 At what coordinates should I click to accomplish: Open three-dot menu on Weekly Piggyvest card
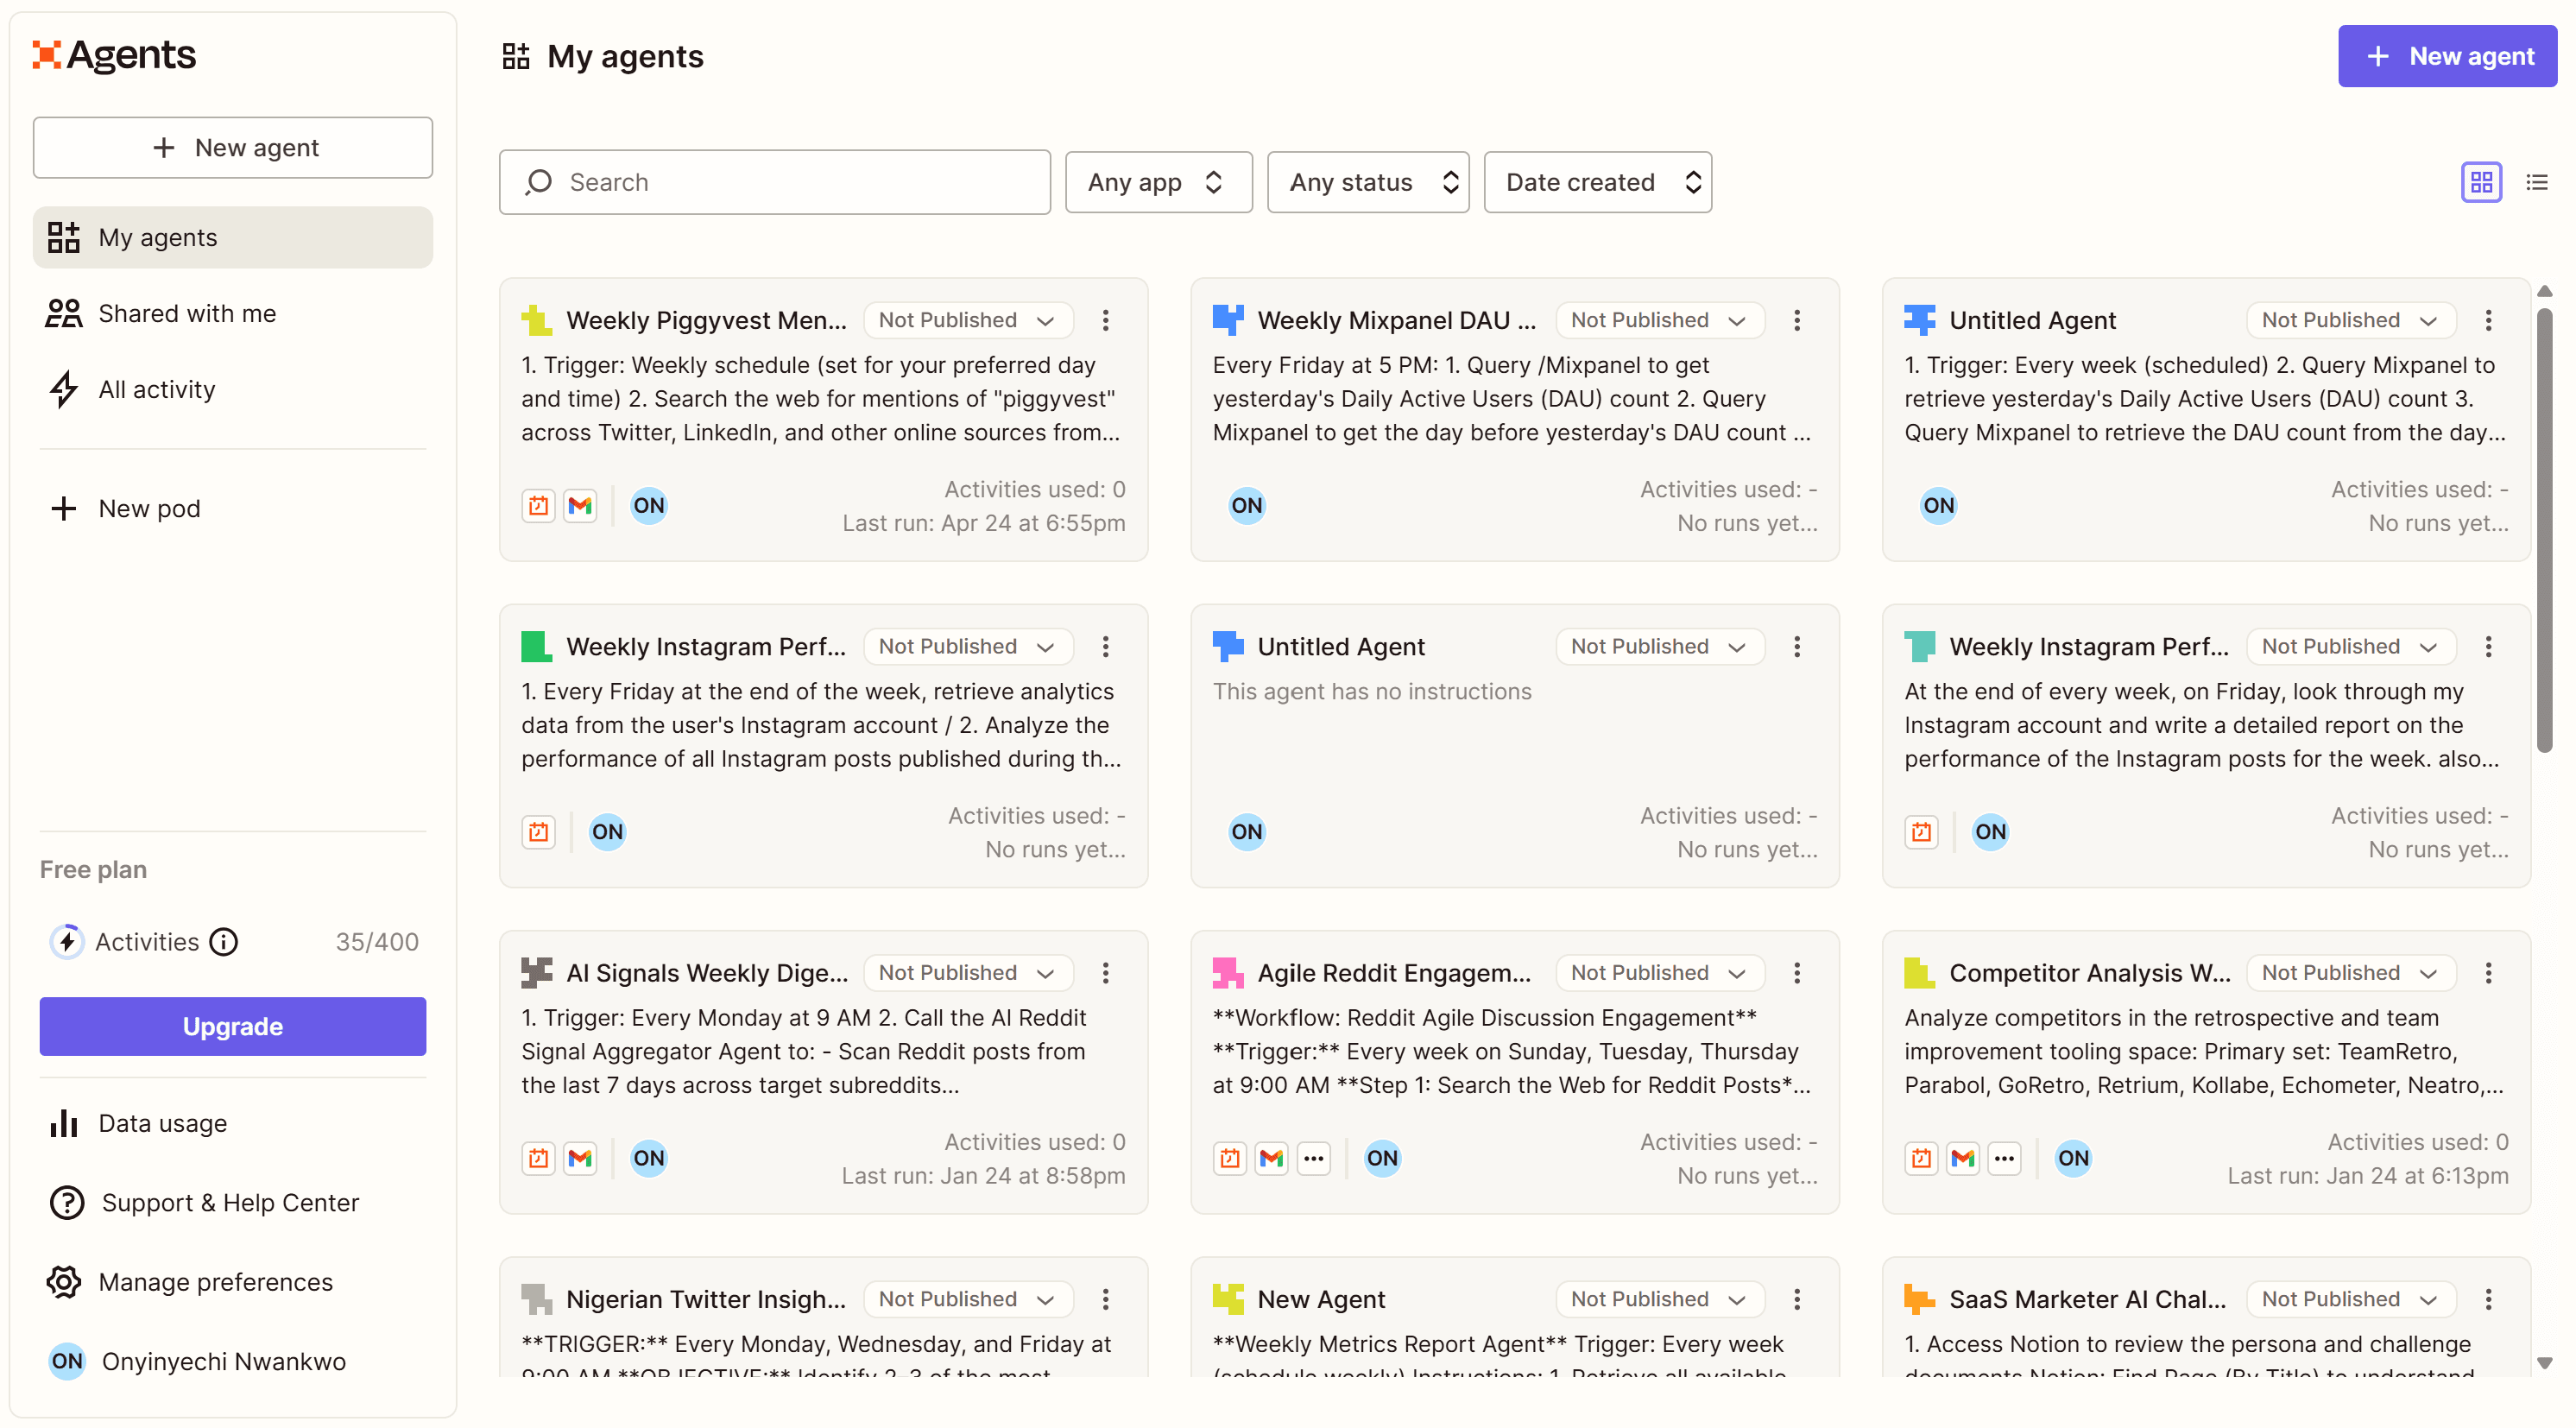coord(1105,320)
